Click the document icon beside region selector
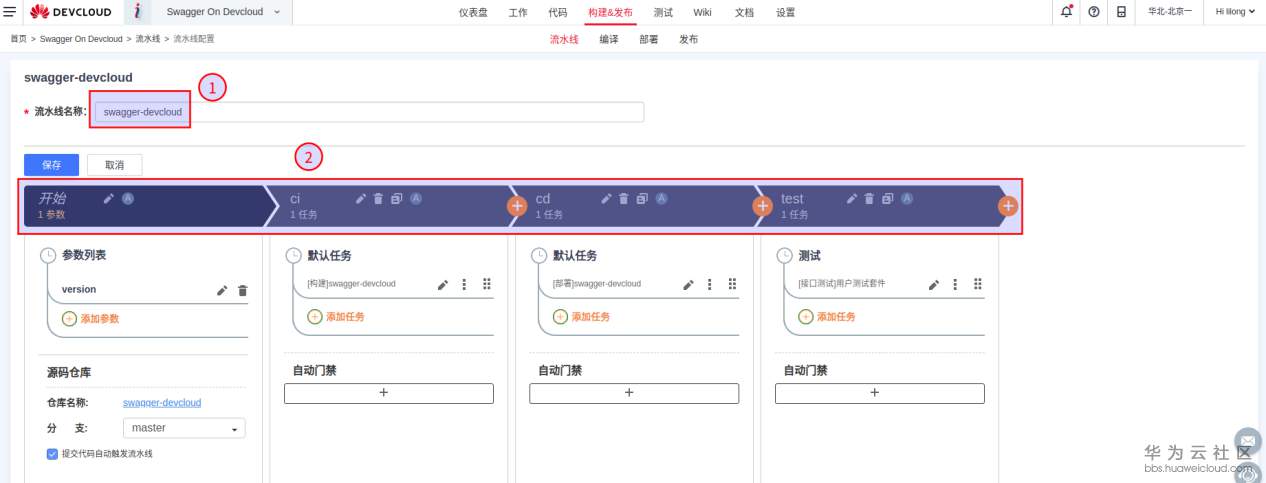The height and width of the screenshot is (483, 1266). [x=1121, y=12]
